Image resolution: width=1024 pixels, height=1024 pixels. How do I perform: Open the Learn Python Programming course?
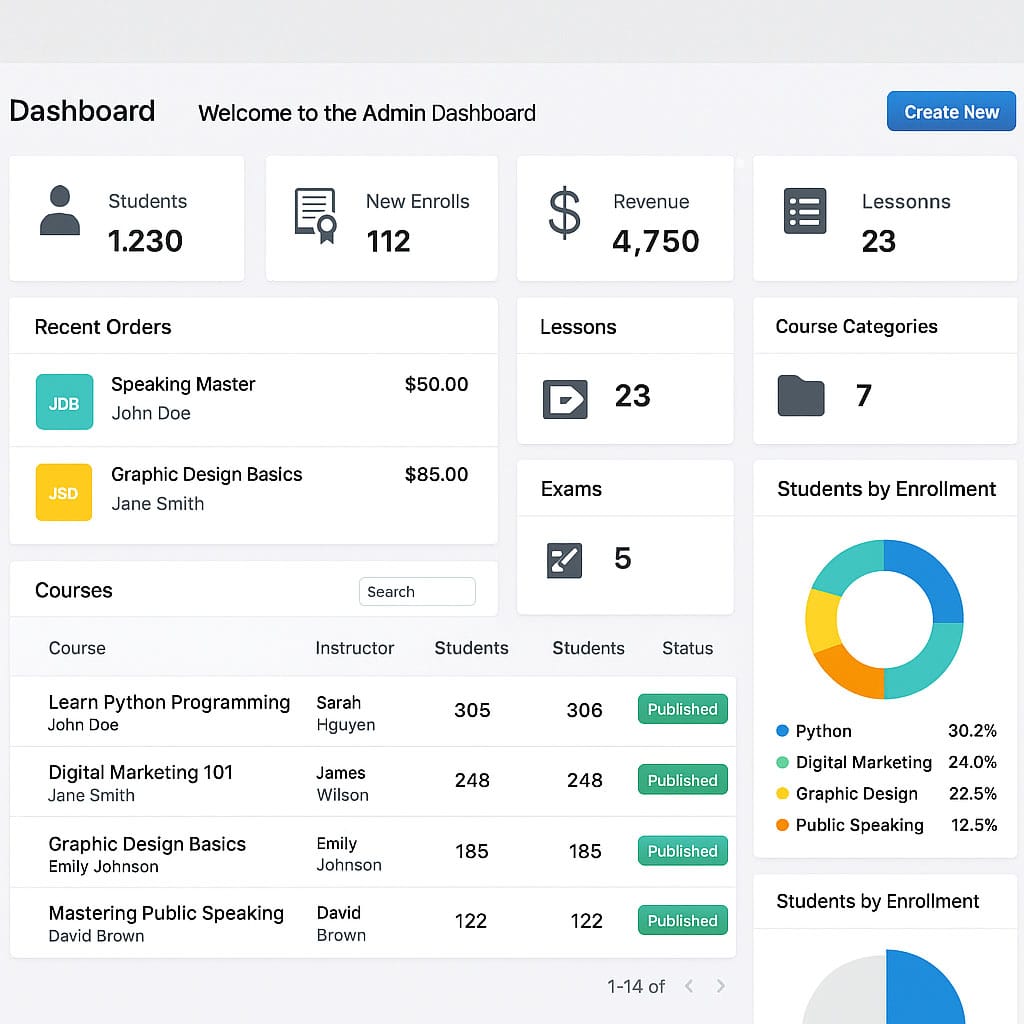169,702
